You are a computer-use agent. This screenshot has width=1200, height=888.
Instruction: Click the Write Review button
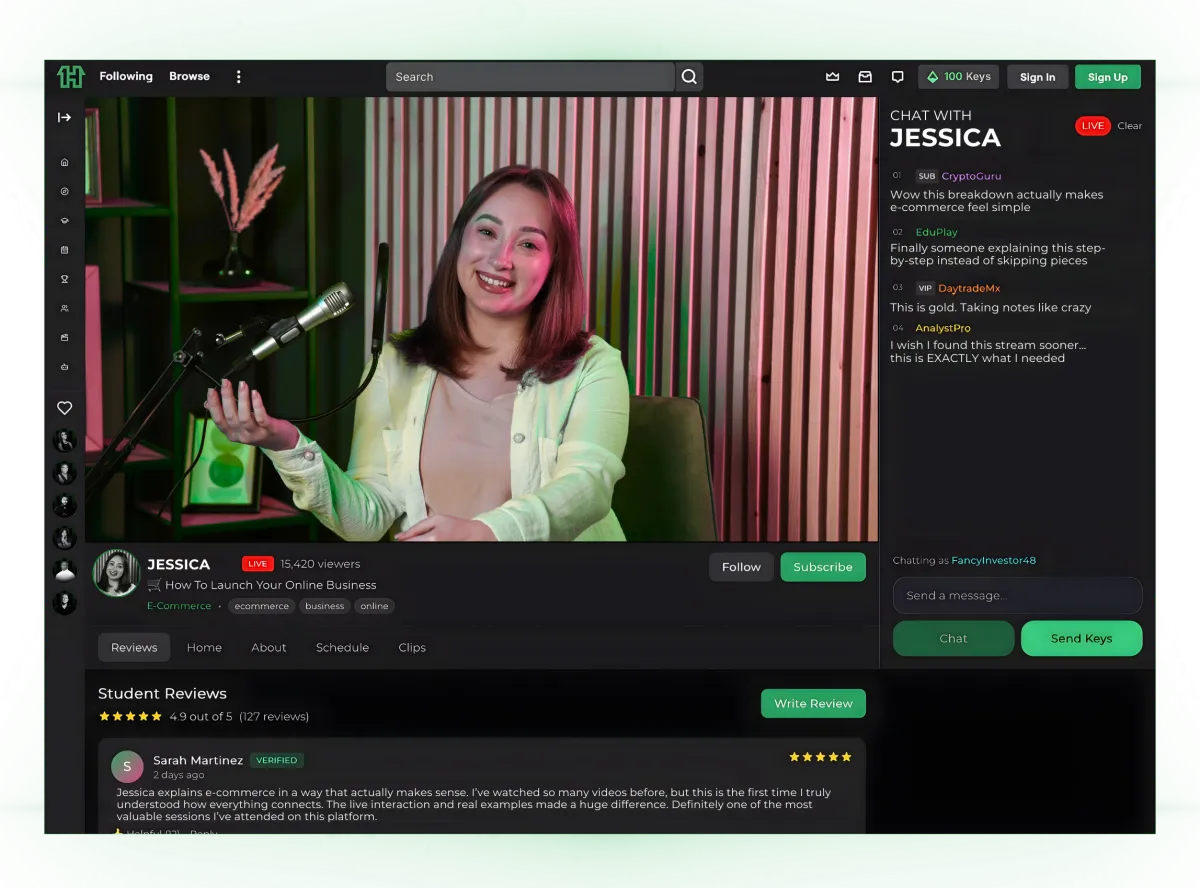pyautogui.click(x=813, y=703)
